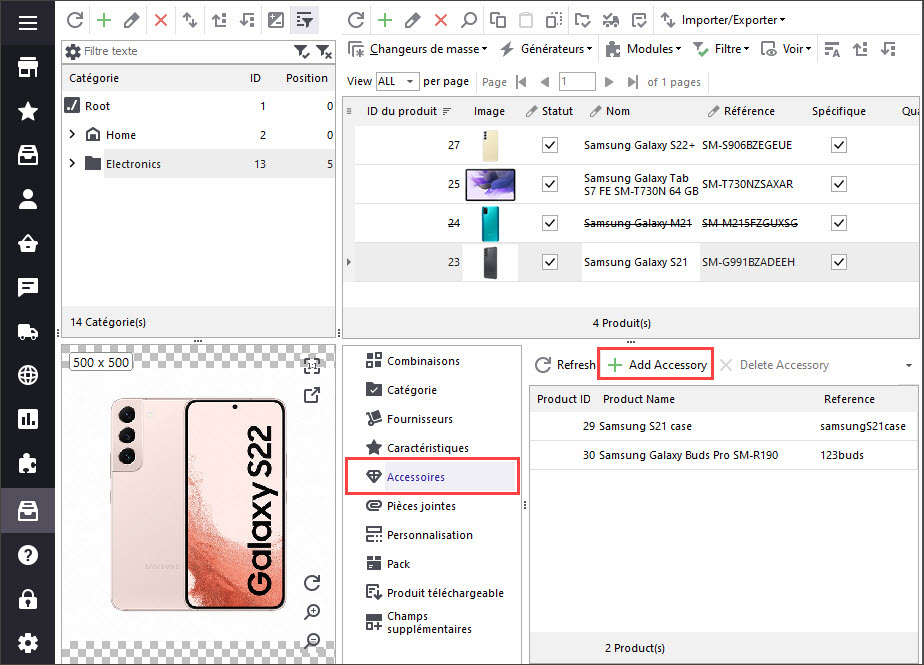Open Générateurs dropdown menu
Viewport: 924px width, 665px height.
[546, 49]
